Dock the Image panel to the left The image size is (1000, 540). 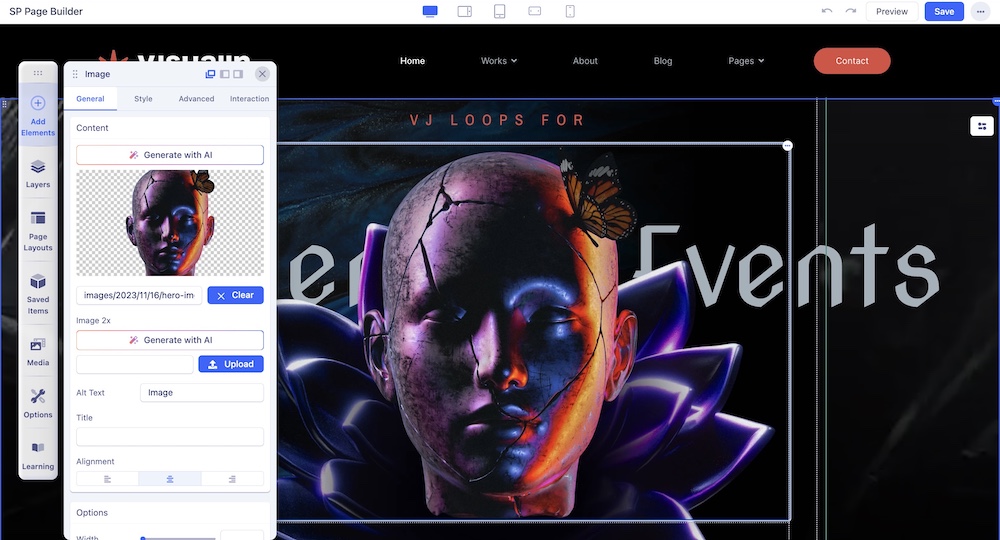coord(224,74)
